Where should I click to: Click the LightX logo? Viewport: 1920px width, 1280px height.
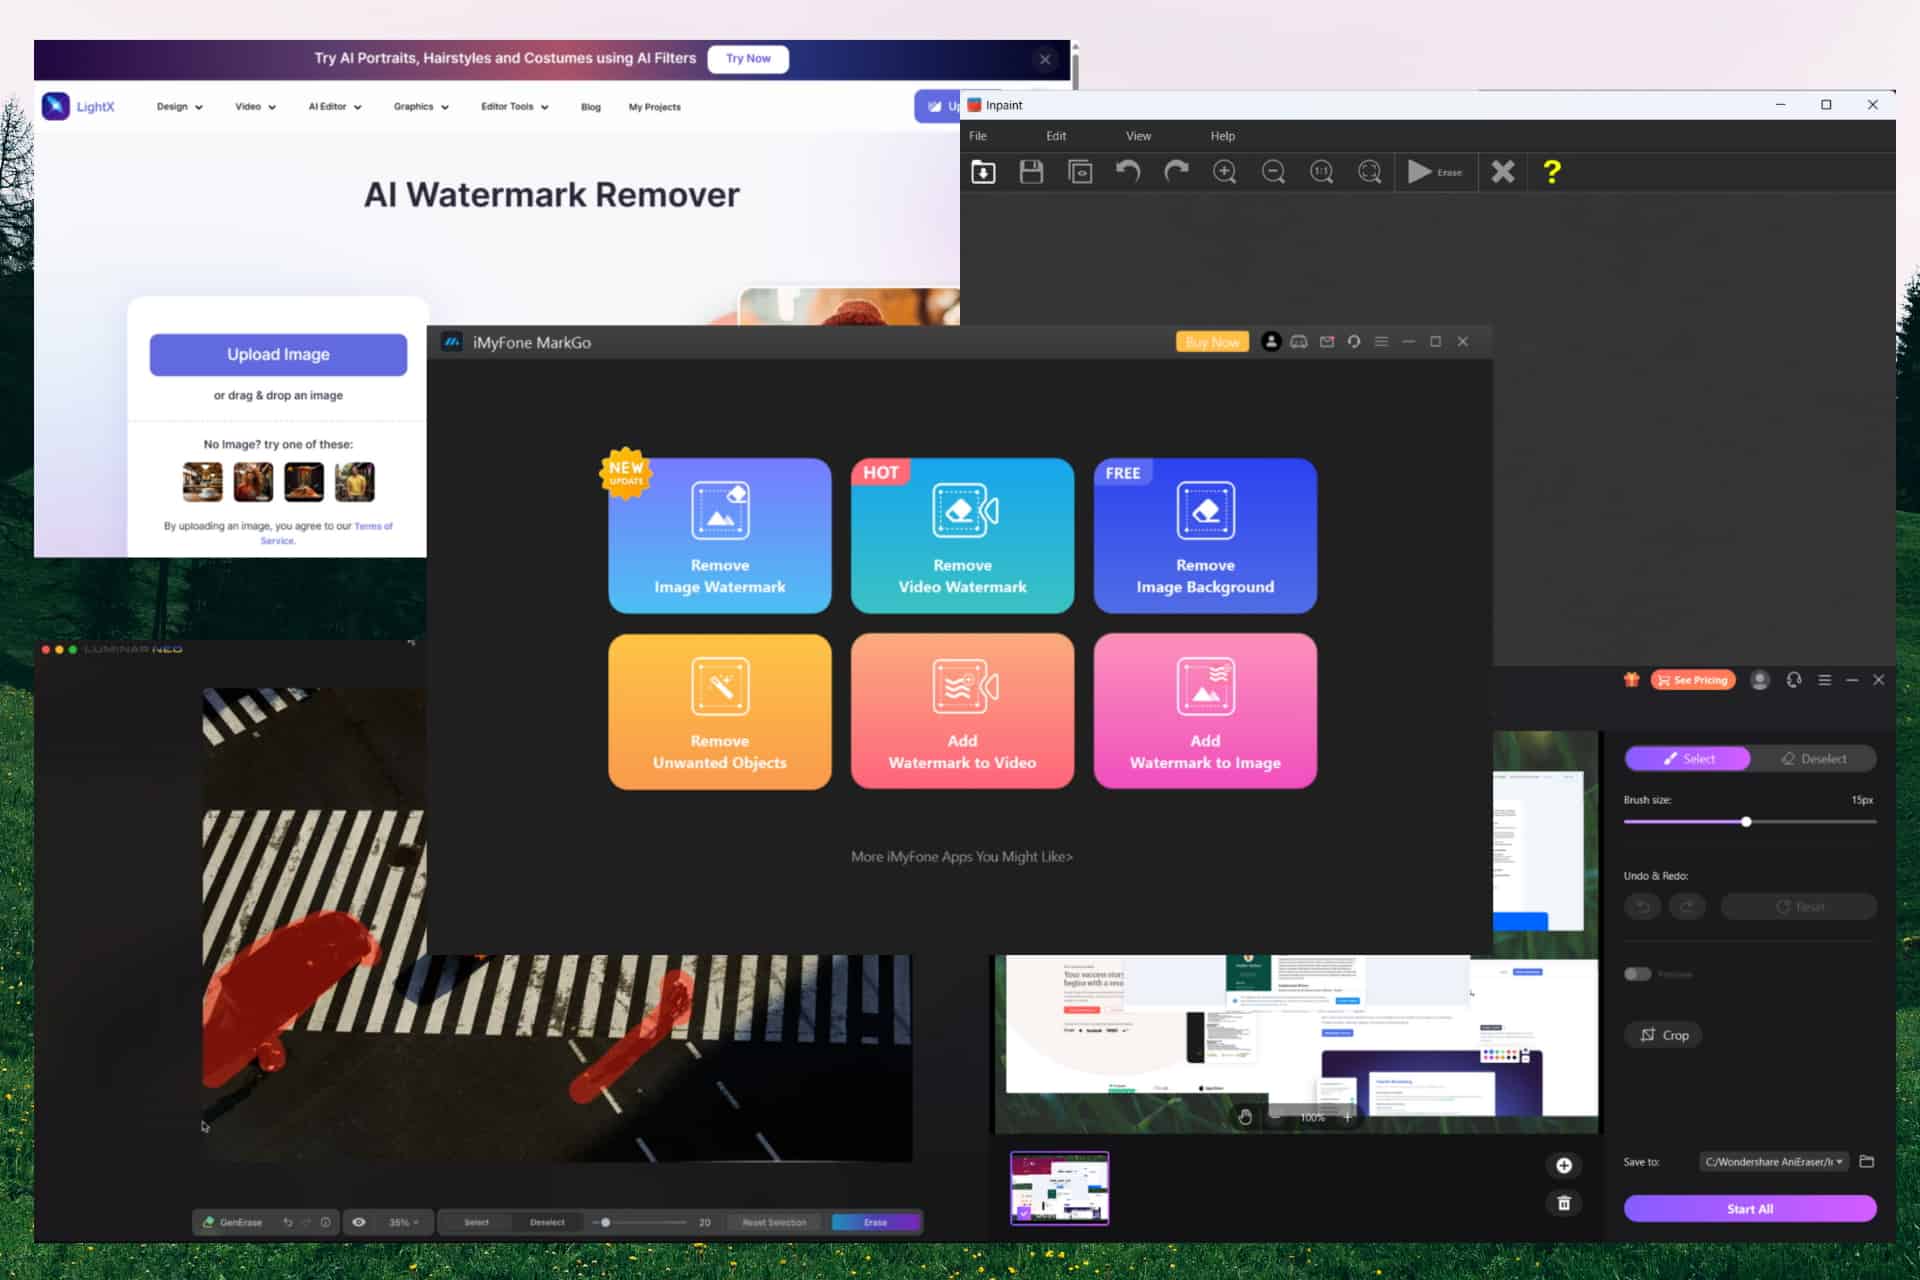[x=79, y=106]
